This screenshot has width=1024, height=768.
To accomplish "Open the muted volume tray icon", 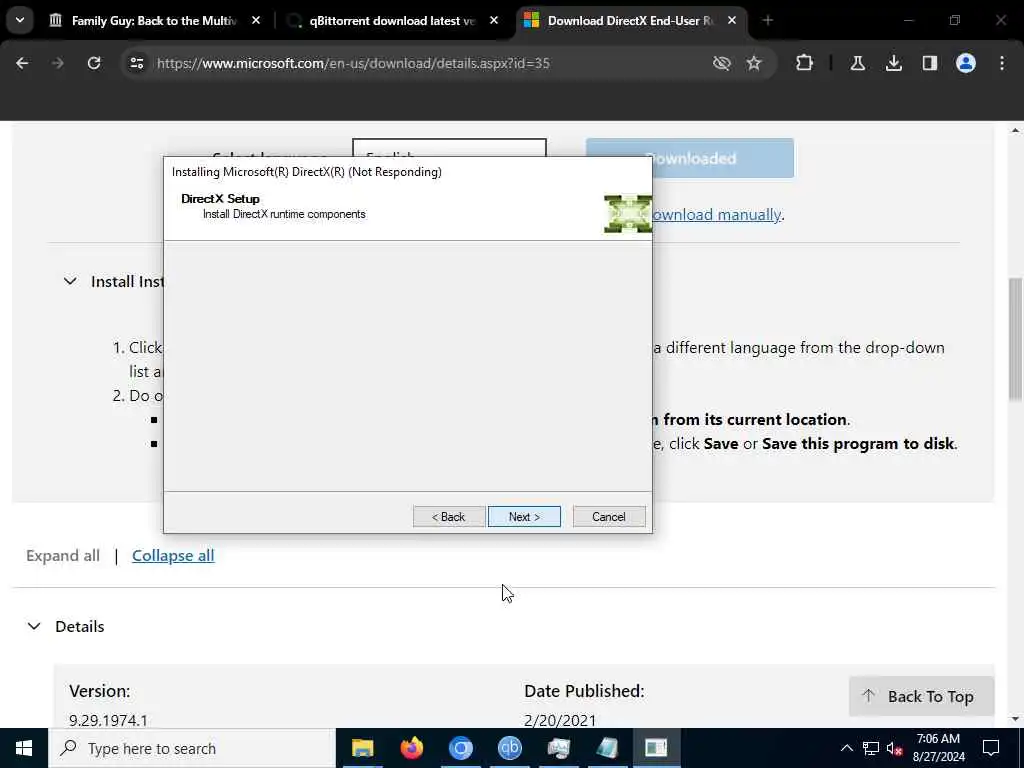I will [895, 748].
